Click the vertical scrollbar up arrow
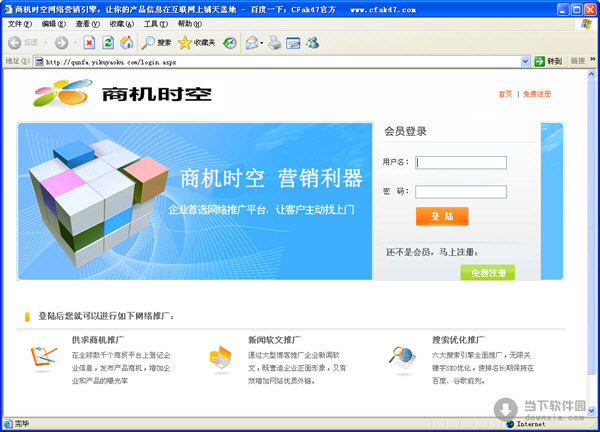The height and width of the screenshot is (432, 600). [592, 74]
